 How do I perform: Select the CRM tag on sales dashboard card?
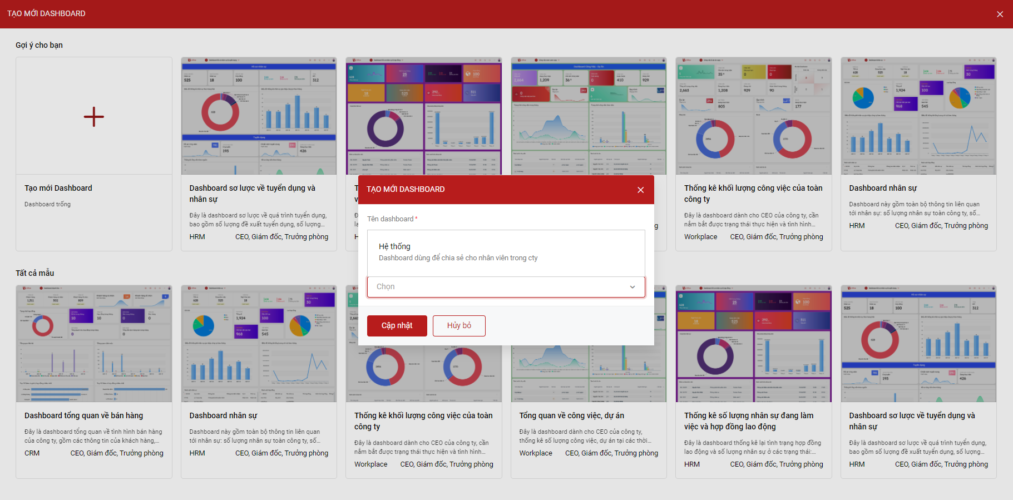point(32,453)
